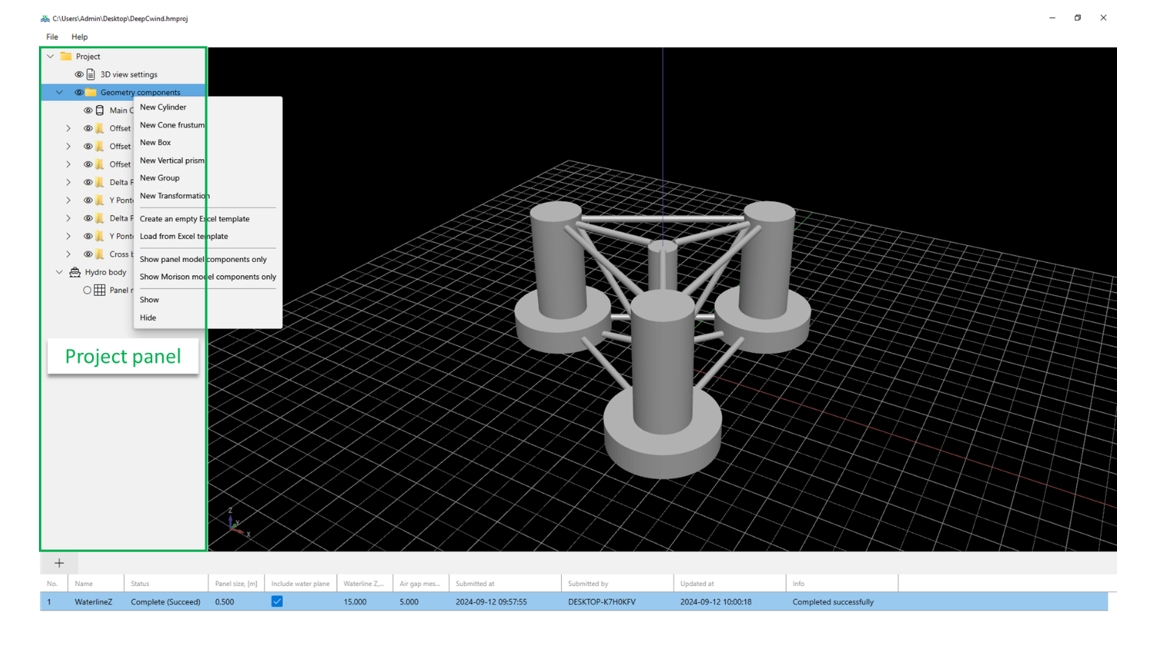
Task: Select Create an empty Excel template
Action: [195, 219]
